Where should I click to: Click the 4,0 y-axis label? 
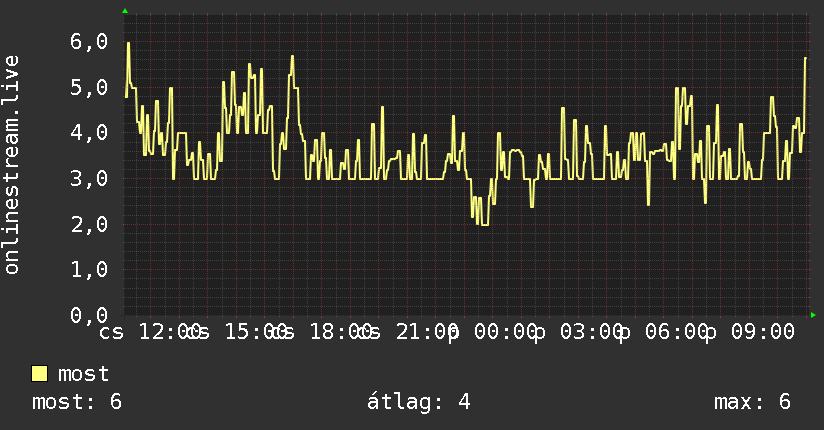[89, 132]
